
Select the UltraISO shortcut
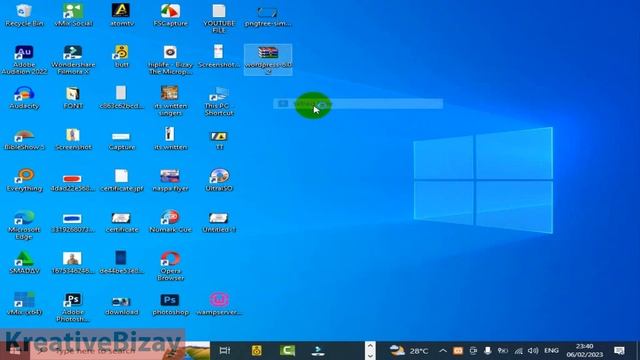219,180
